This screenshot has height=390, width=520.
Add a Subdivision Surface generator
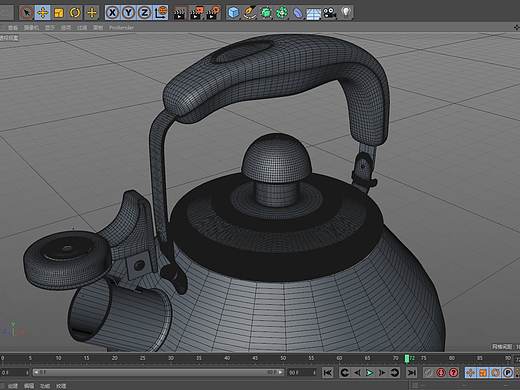(x=266, y=13)
